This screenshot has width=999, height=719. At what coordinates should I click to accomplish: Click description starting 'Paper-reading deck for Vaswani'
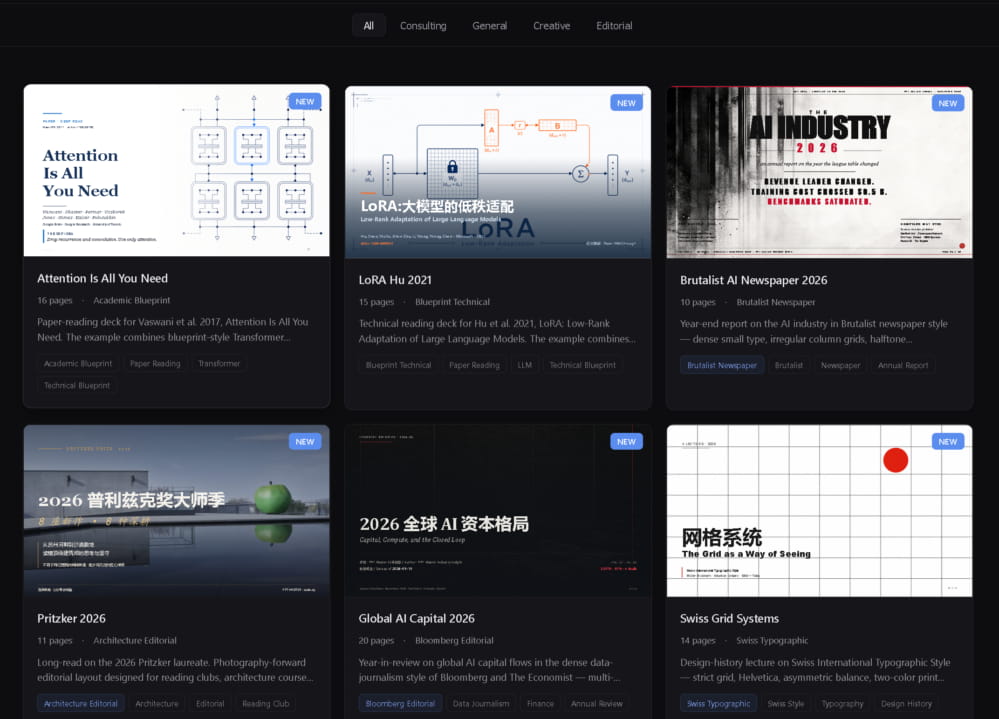click(x=173, y=329)
